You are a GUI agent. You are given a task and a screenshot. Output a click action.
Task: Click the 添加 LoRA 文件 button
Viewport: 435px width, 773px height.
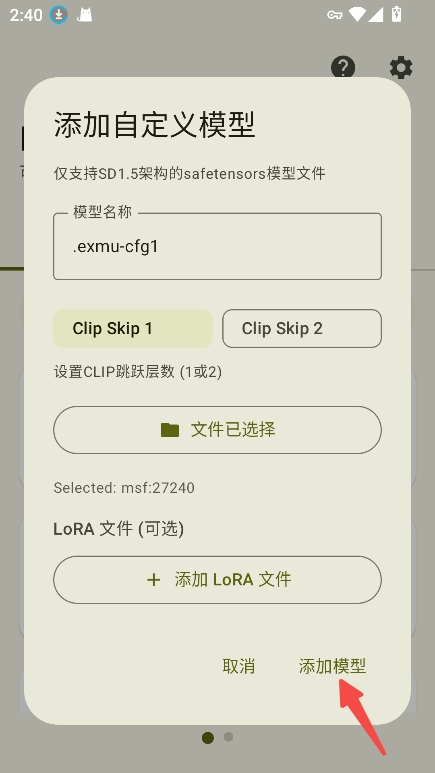[218, 580]
